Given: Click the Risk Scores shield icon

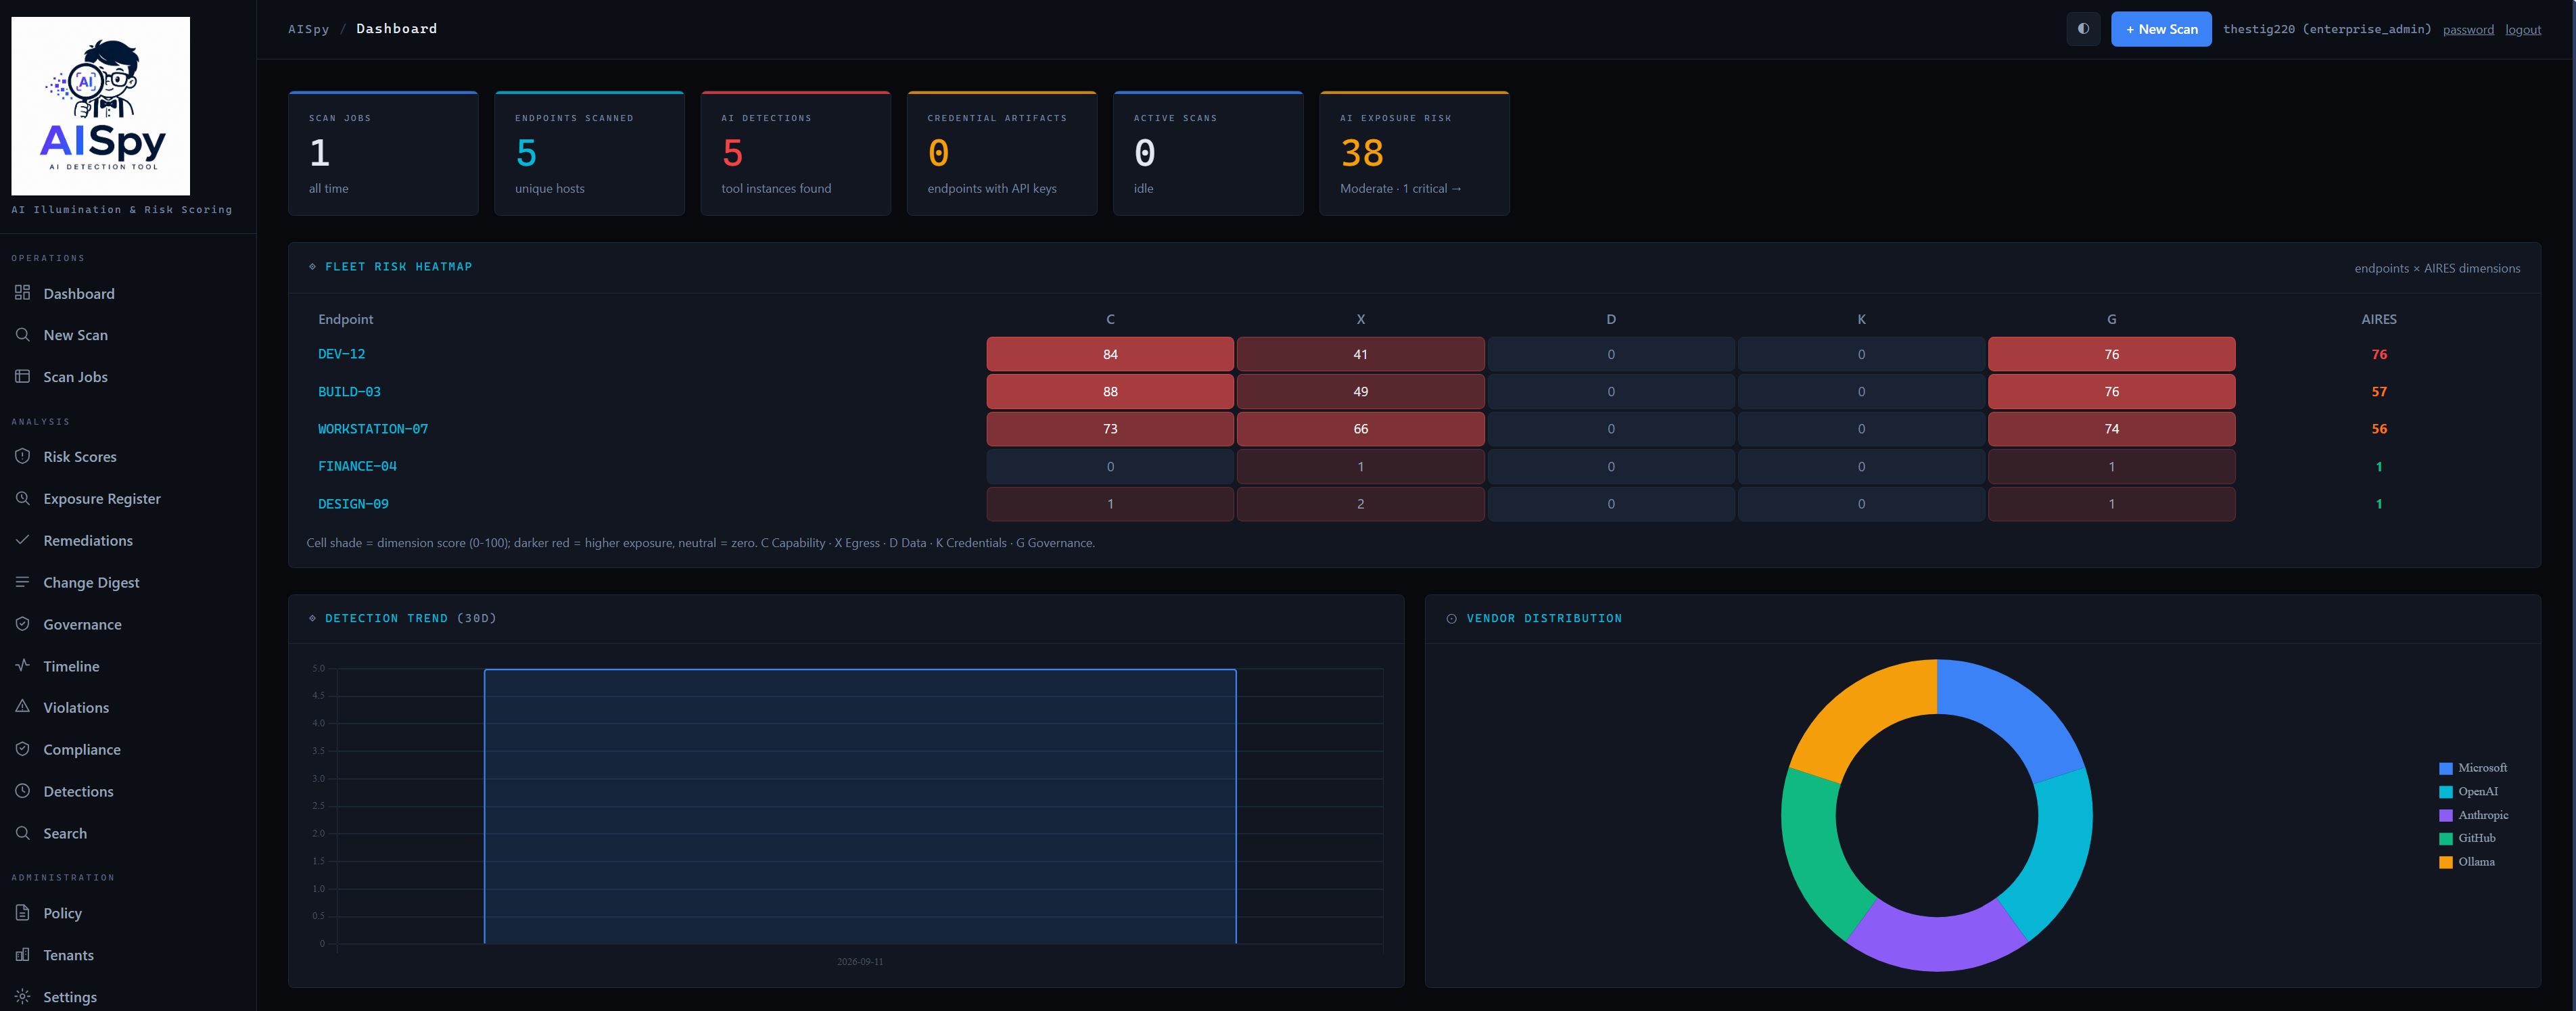Looking at the screenshot, I should click(22, 456).
